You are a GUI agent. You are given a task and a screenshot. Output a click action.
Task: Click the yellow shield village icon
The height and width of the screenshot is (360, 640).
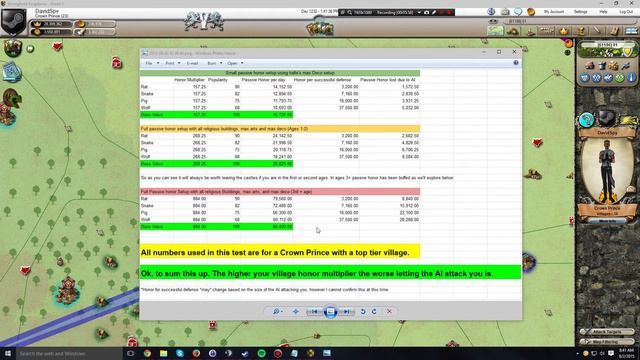[x=628, y=51]
